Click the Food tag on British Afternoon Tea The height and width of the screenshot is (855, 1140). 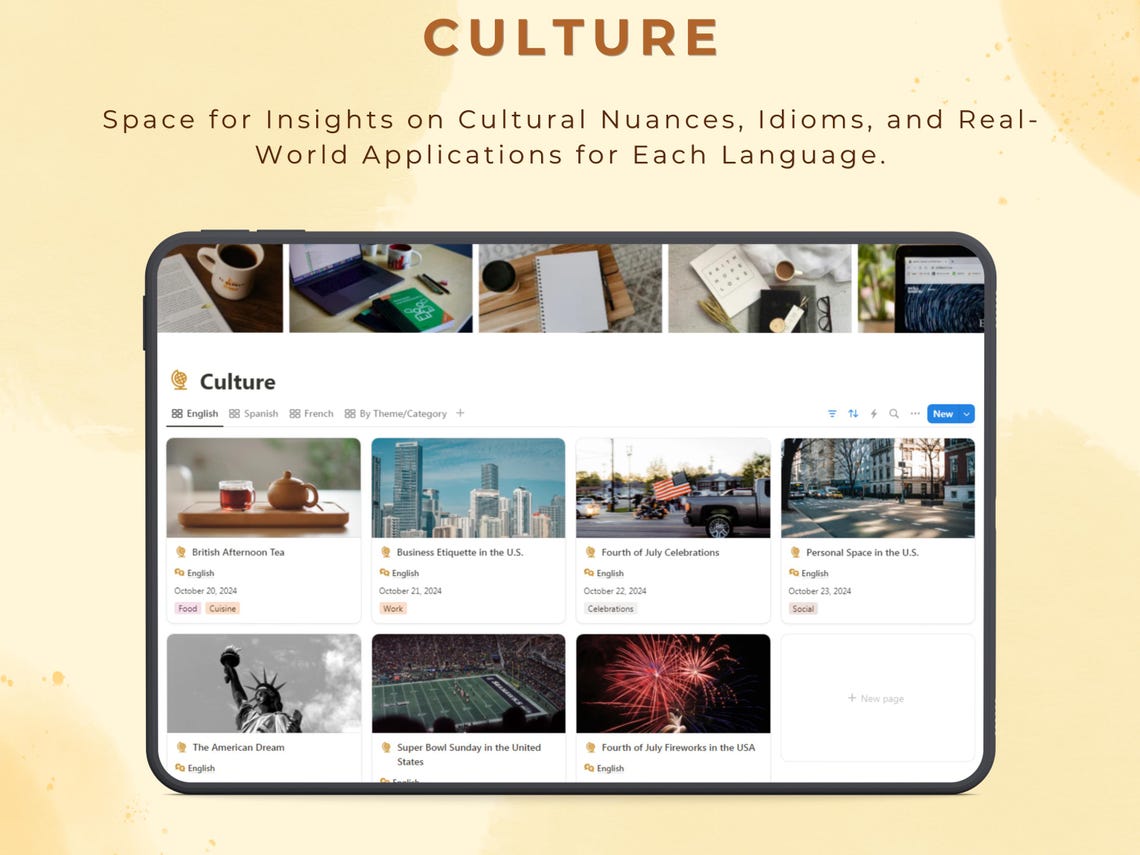pyautogui.click(x=188, y=609)
